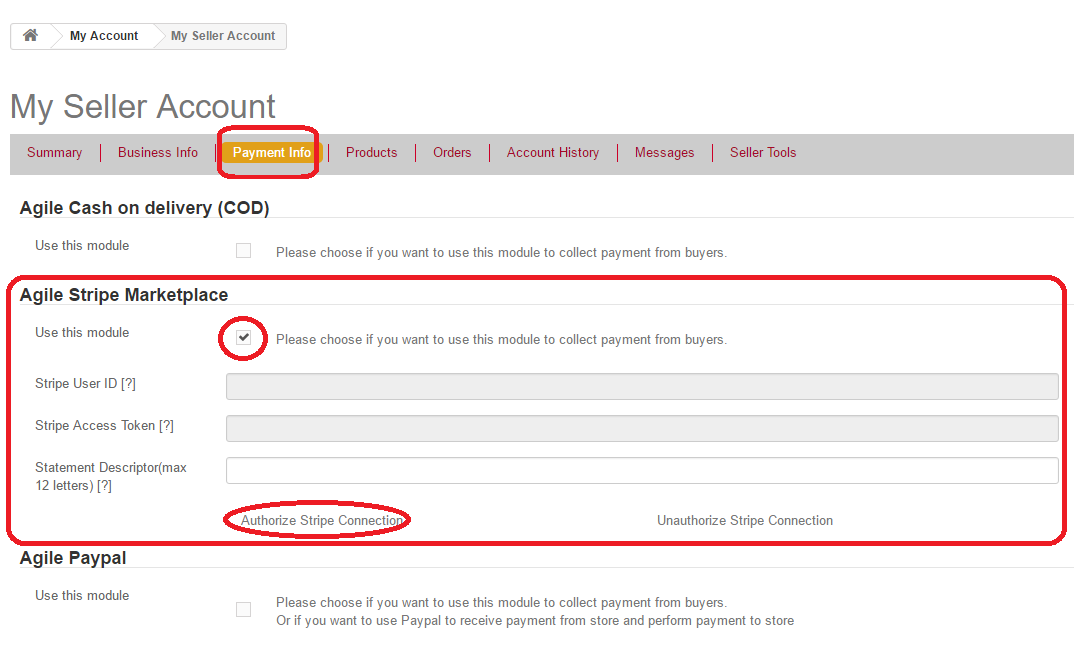The height and width of the screenshot is (650, 1074).
Task: Click the Agile Stripe Marketplace heading
Action: 124,295
